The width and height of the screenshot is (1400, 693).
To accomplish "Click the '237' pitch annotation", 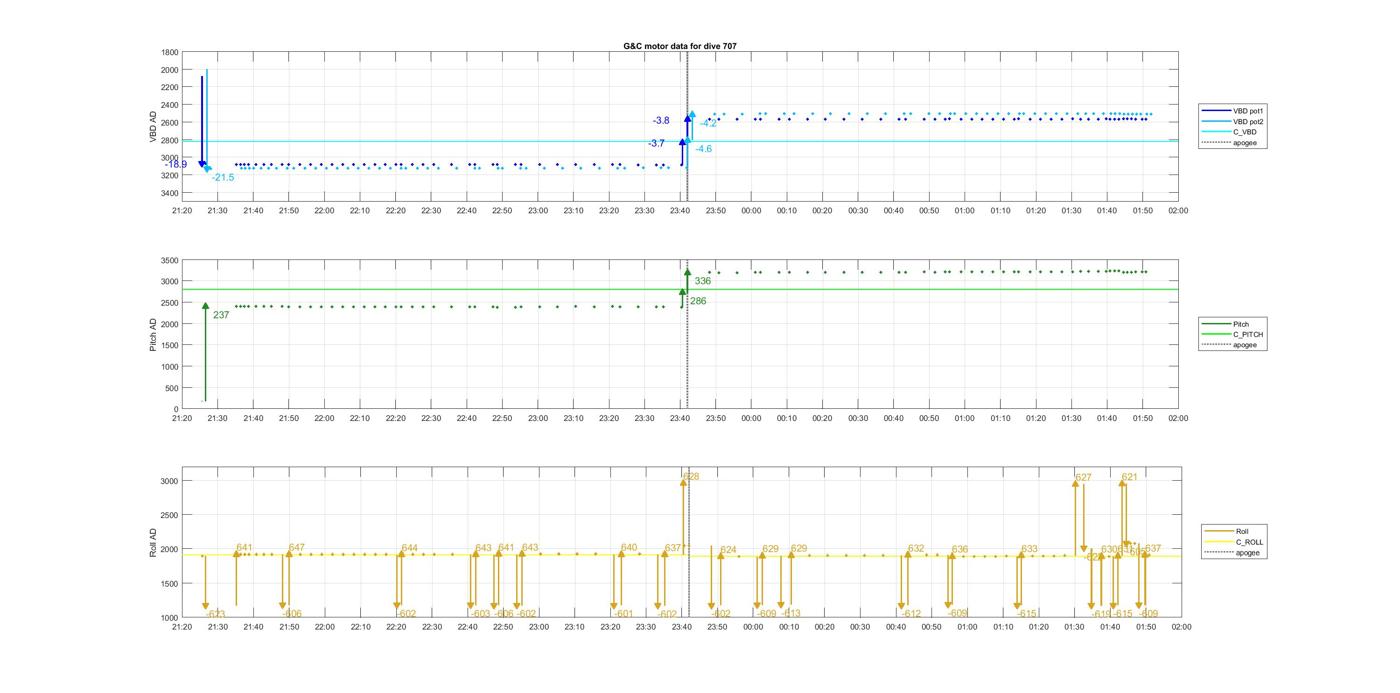I will click(x=221, y=315).
